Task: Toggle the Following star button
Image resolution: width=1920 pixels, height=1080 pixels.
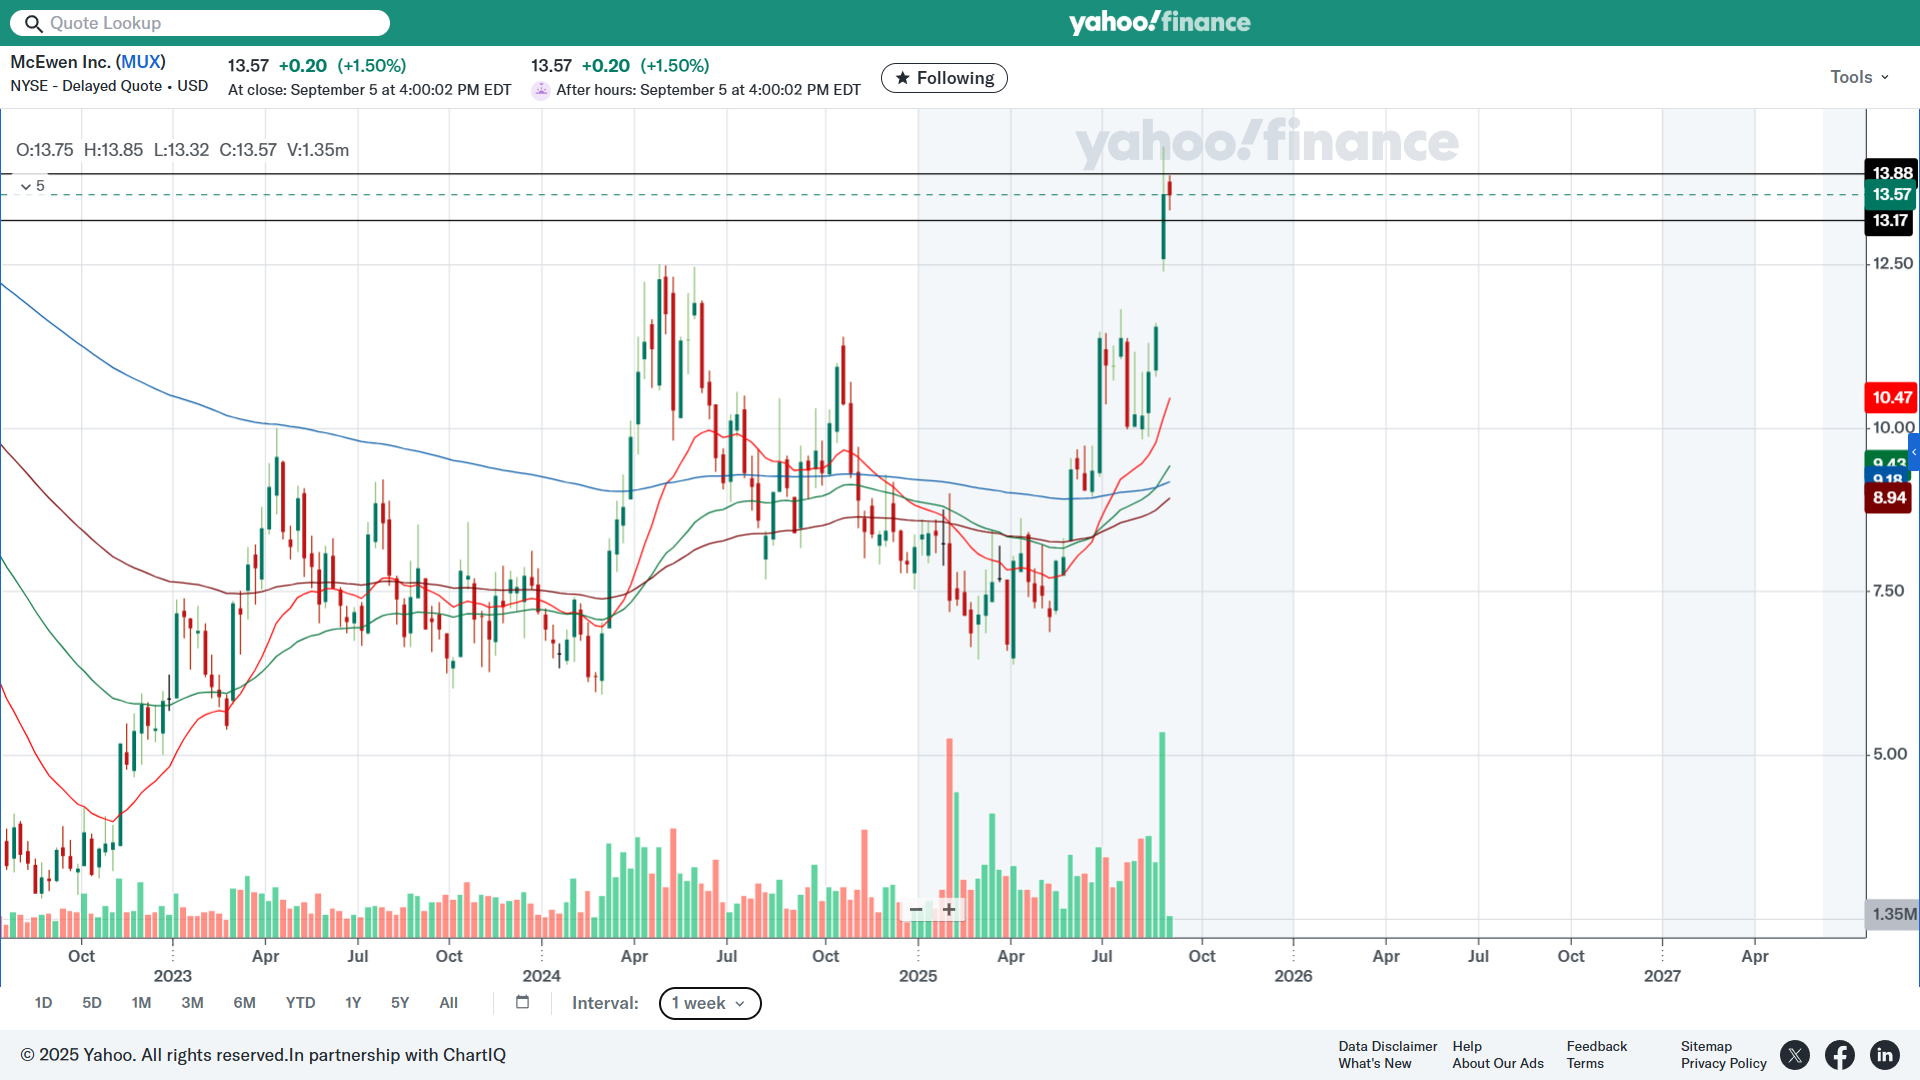Action: click(944, 78)
